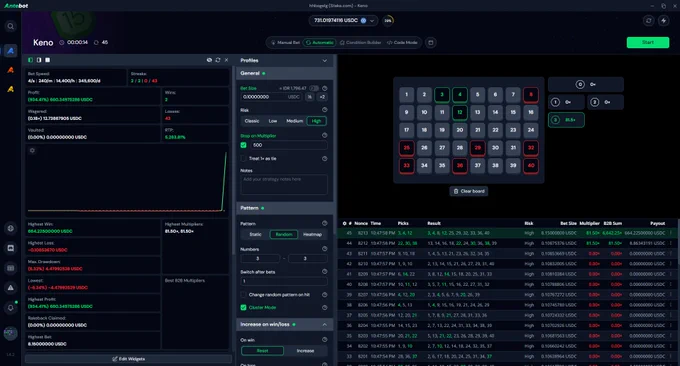Click number 12 tile on the Keno board
Image resolution: width=680 pixels, height=366 pixels.
click(x=460, y=112)
